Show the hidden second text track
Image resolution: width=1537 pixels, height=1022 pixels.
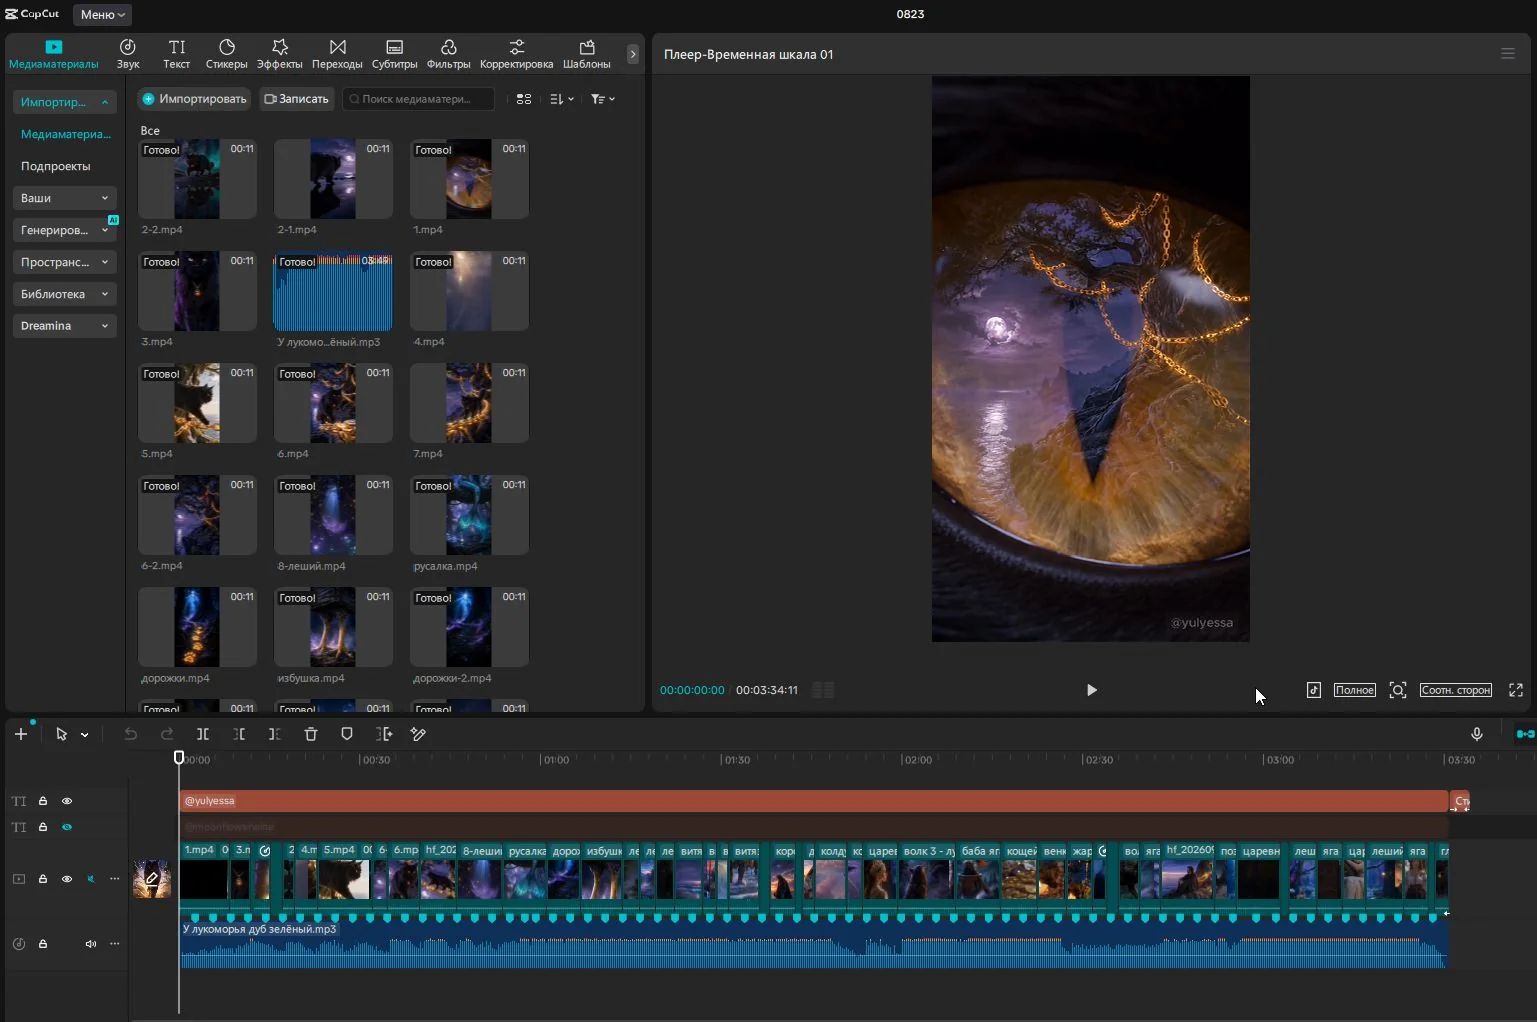click(67, 827)
